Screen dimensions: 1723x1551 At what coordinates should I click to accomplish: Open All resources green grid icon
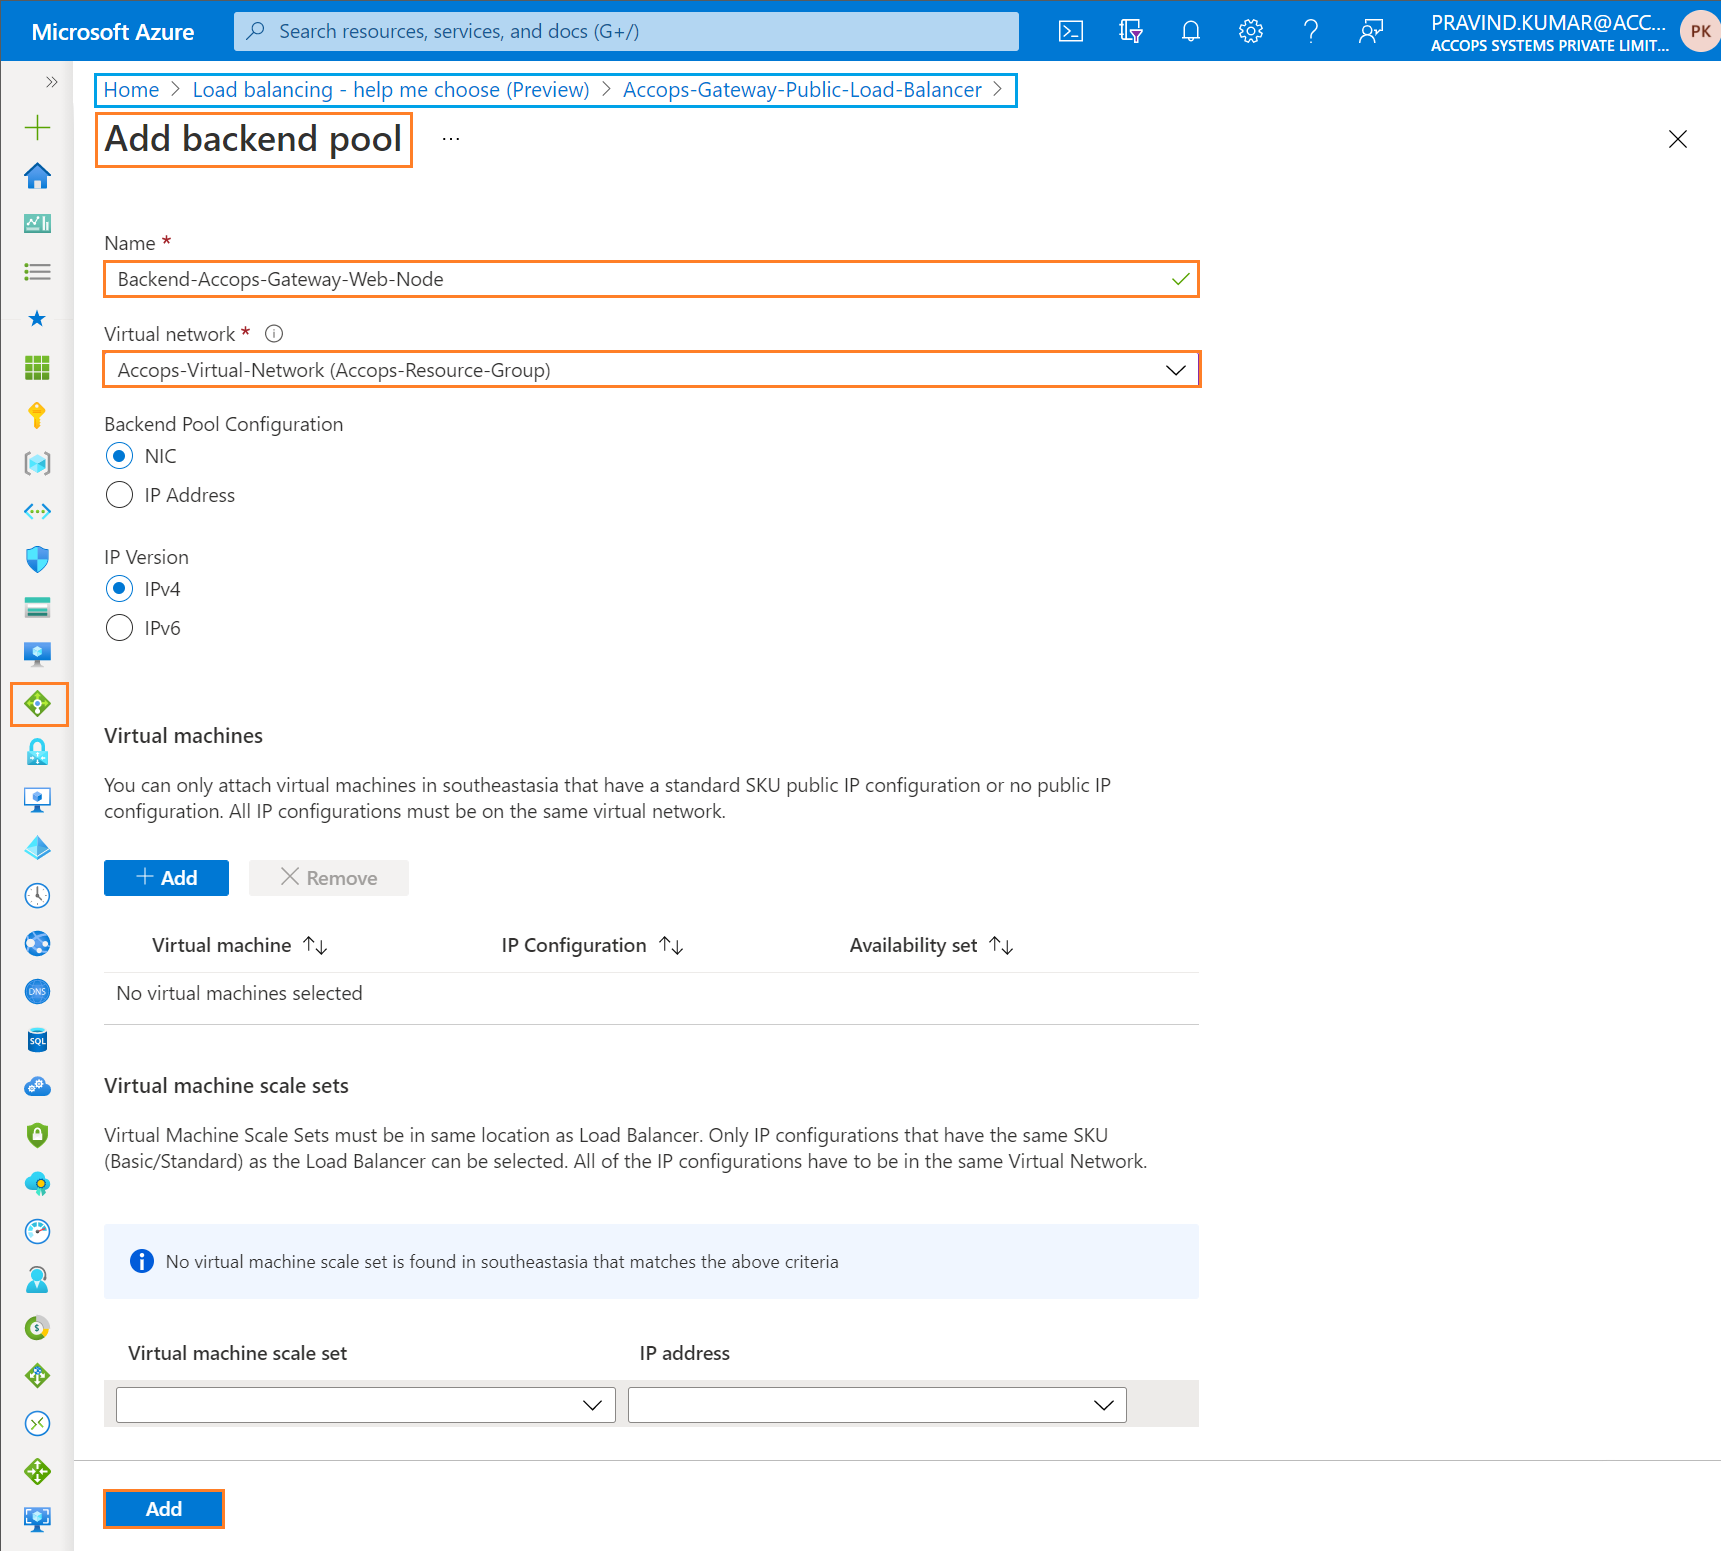pyautogui.click(x=37, y=367)
